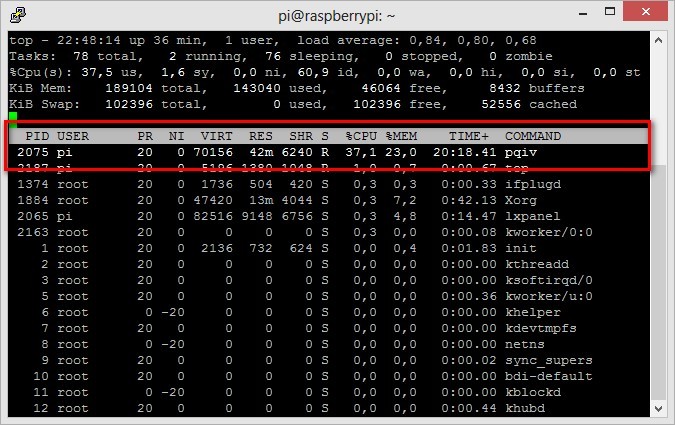
Task: Click the kblockd process name
Action: [533, 392]
